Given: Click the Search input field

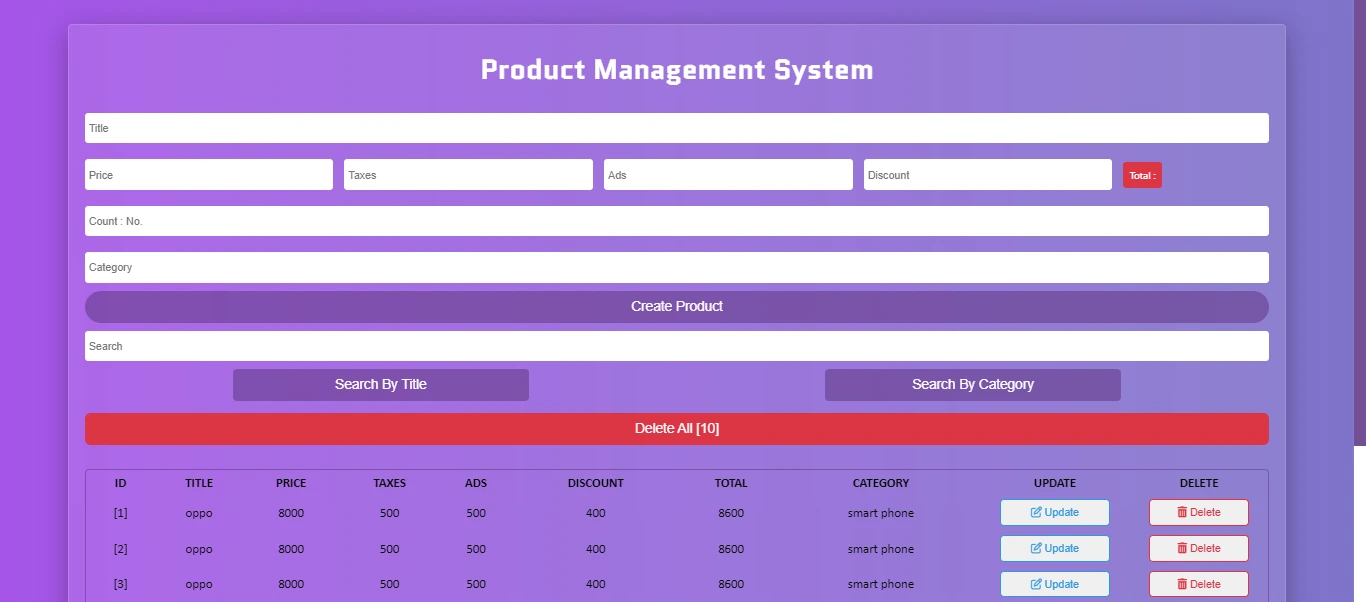Looking at the screenshot, I should tap(676, 345).
